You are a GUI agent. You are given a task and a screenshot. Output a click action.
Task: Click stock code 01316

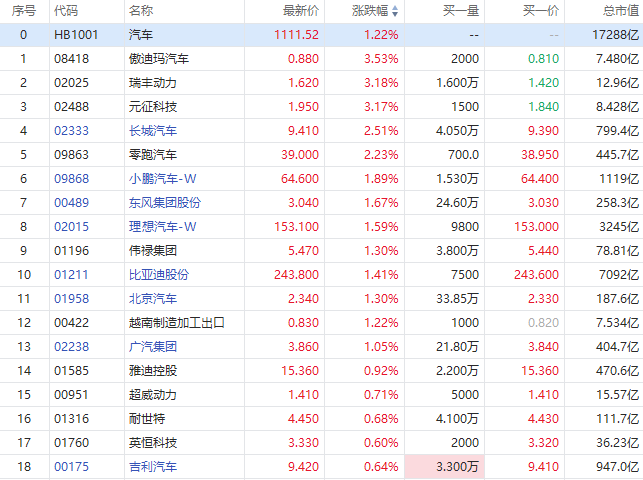tap(71, 419)
